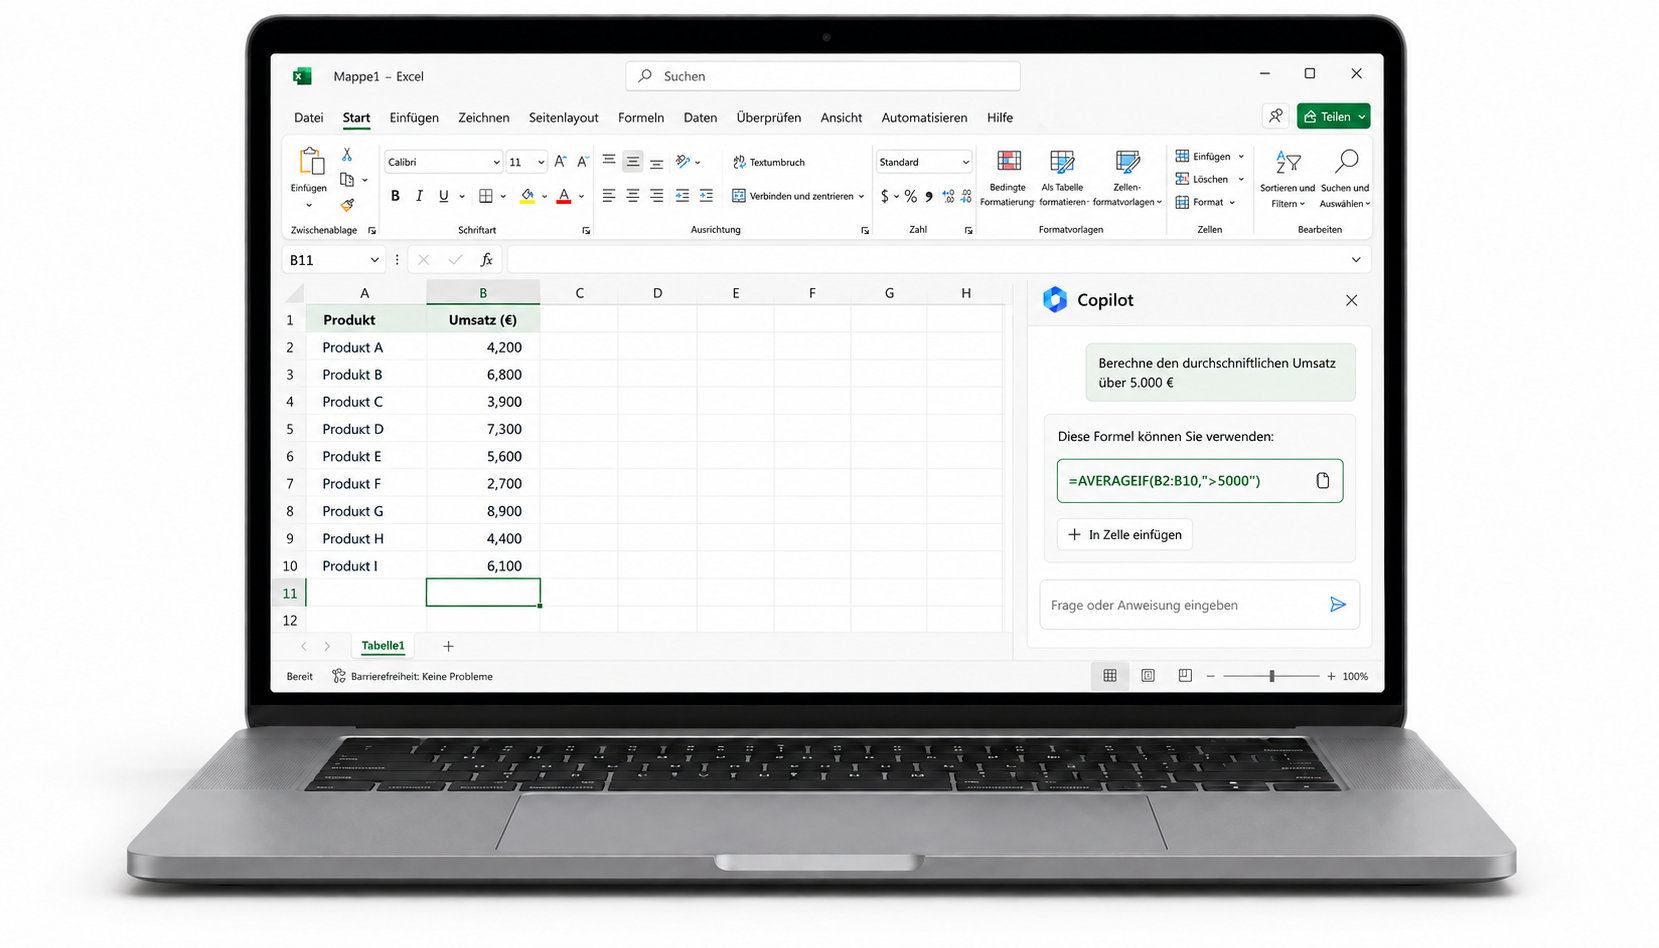Image resolution: width=1659 pixels, height=948 pixels.
Task: Click the Percent Style icon
Action: [911, 196]
